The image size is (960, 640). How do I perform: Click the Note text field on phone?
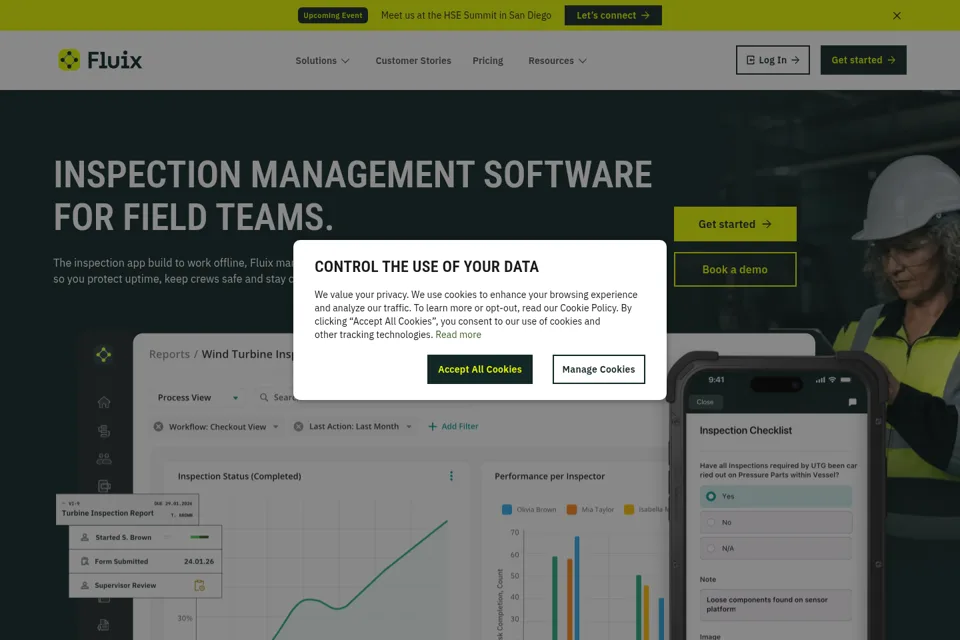[x=775, y=604]
